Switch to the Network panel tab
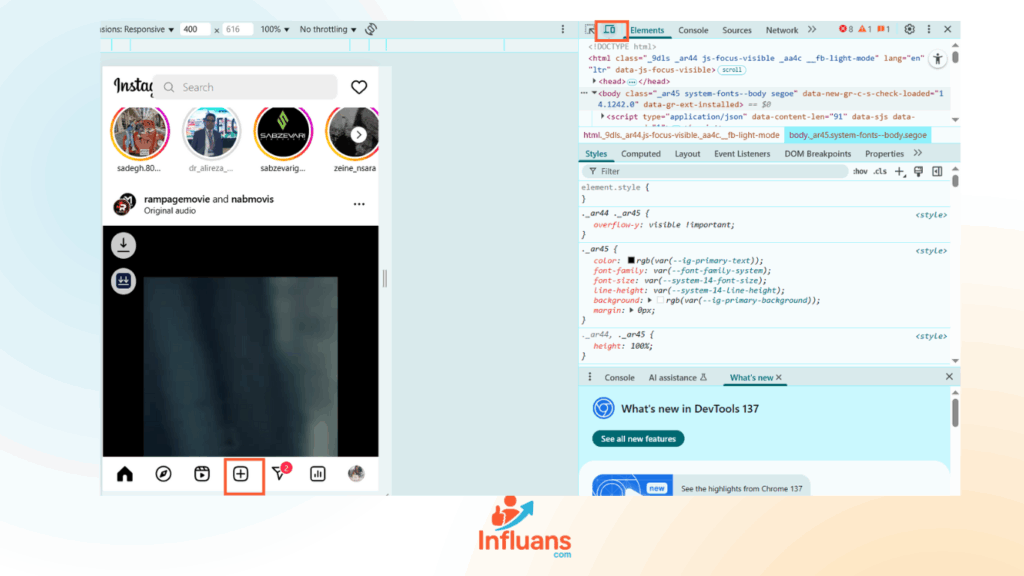Screen dimensions: 1024x576 point(782,30)
